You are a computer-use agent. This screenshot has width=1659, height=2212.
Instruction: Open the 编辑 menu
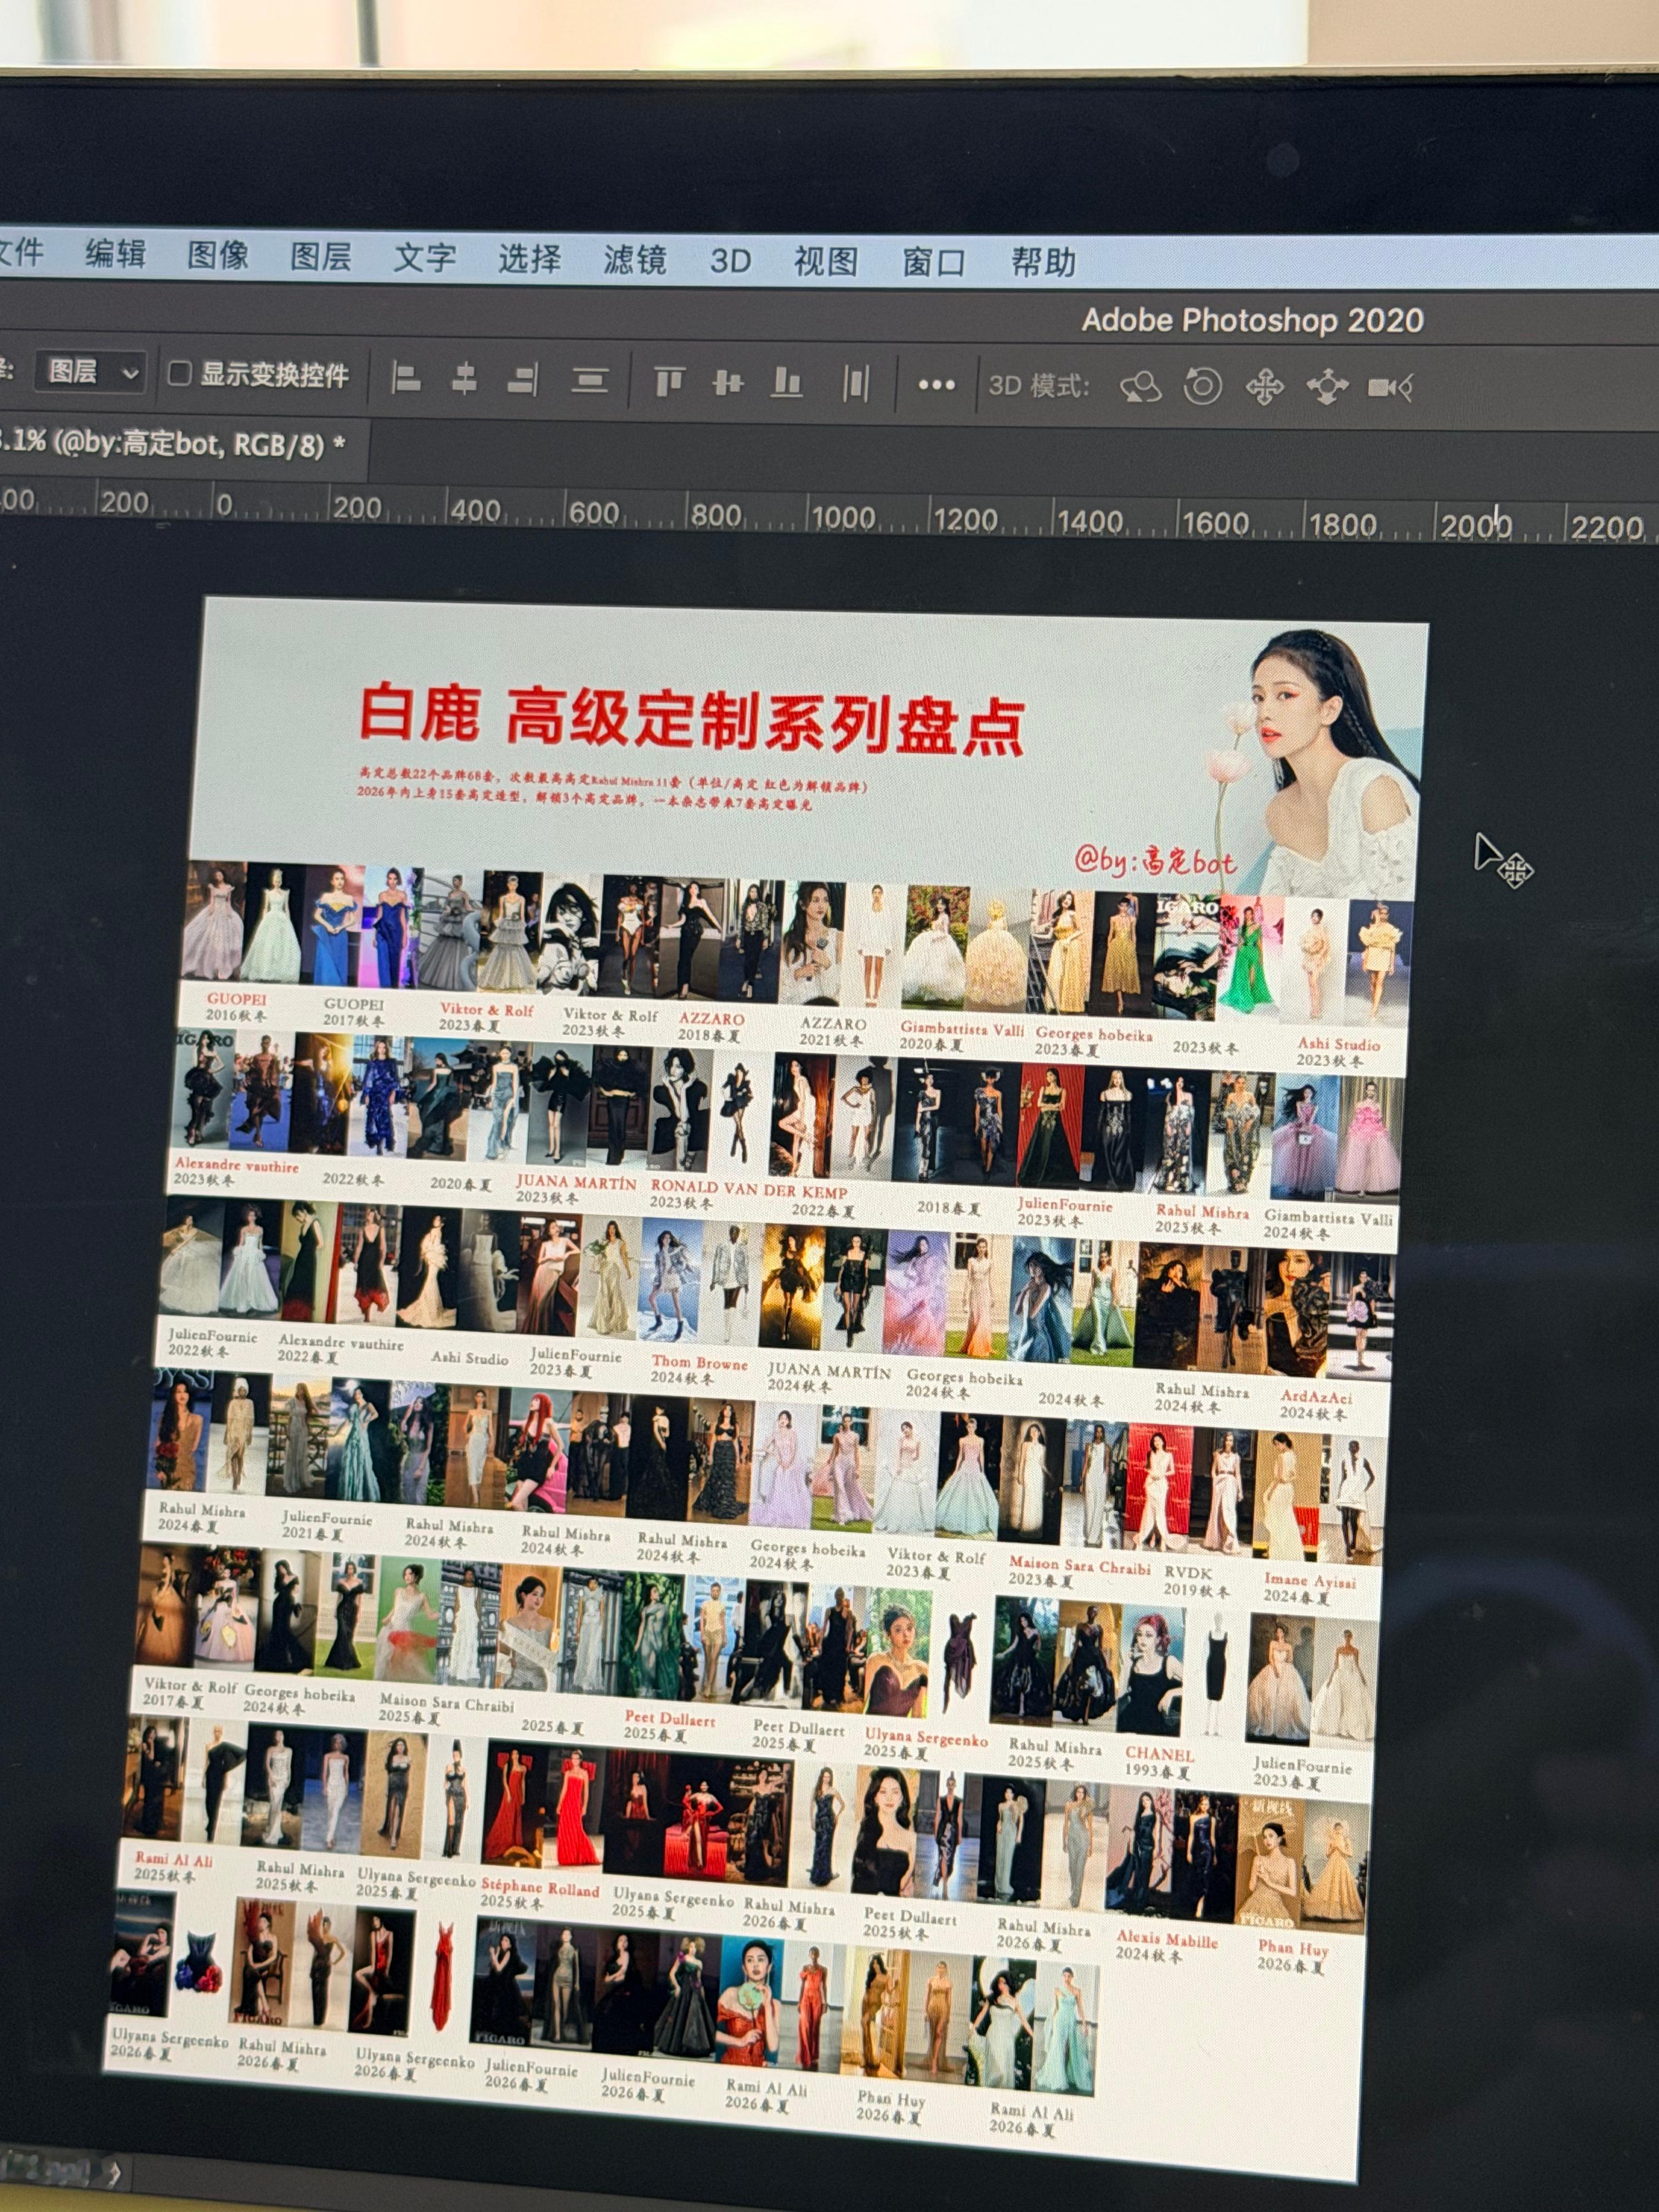(x=115, y=254)
